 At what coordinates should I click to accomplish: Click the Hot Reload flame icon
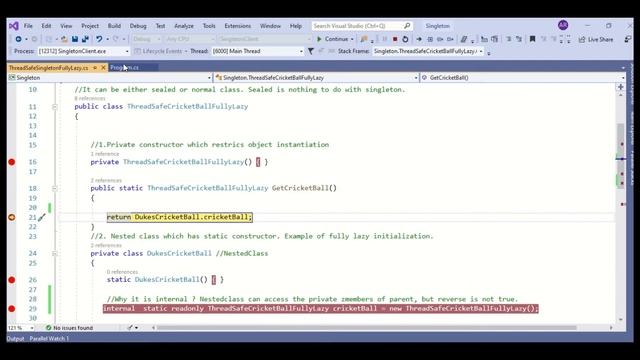coord(364,39)
